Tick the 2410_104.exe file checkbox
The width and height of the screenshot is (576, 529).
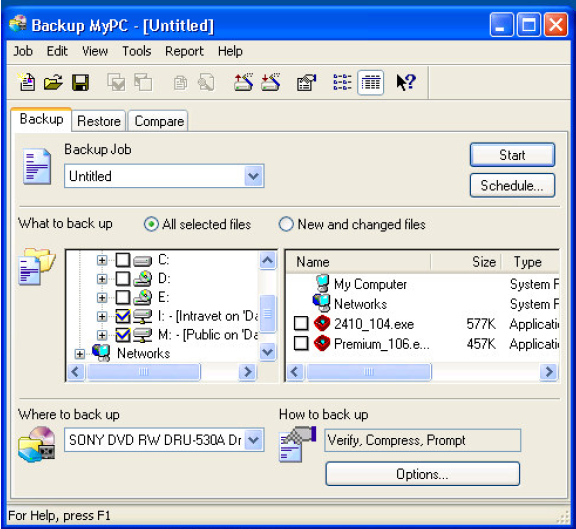301,324
